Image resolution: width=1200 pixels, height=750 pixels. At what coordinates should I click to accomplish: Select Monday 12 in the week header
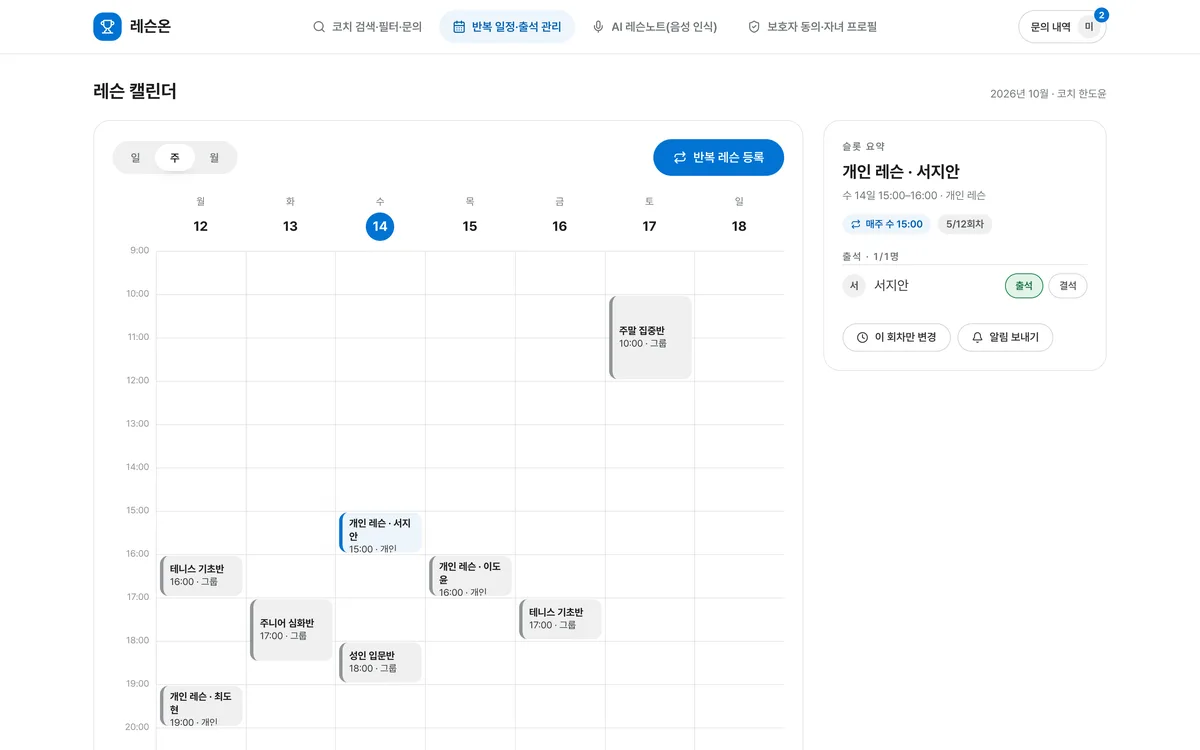[201, 227]
